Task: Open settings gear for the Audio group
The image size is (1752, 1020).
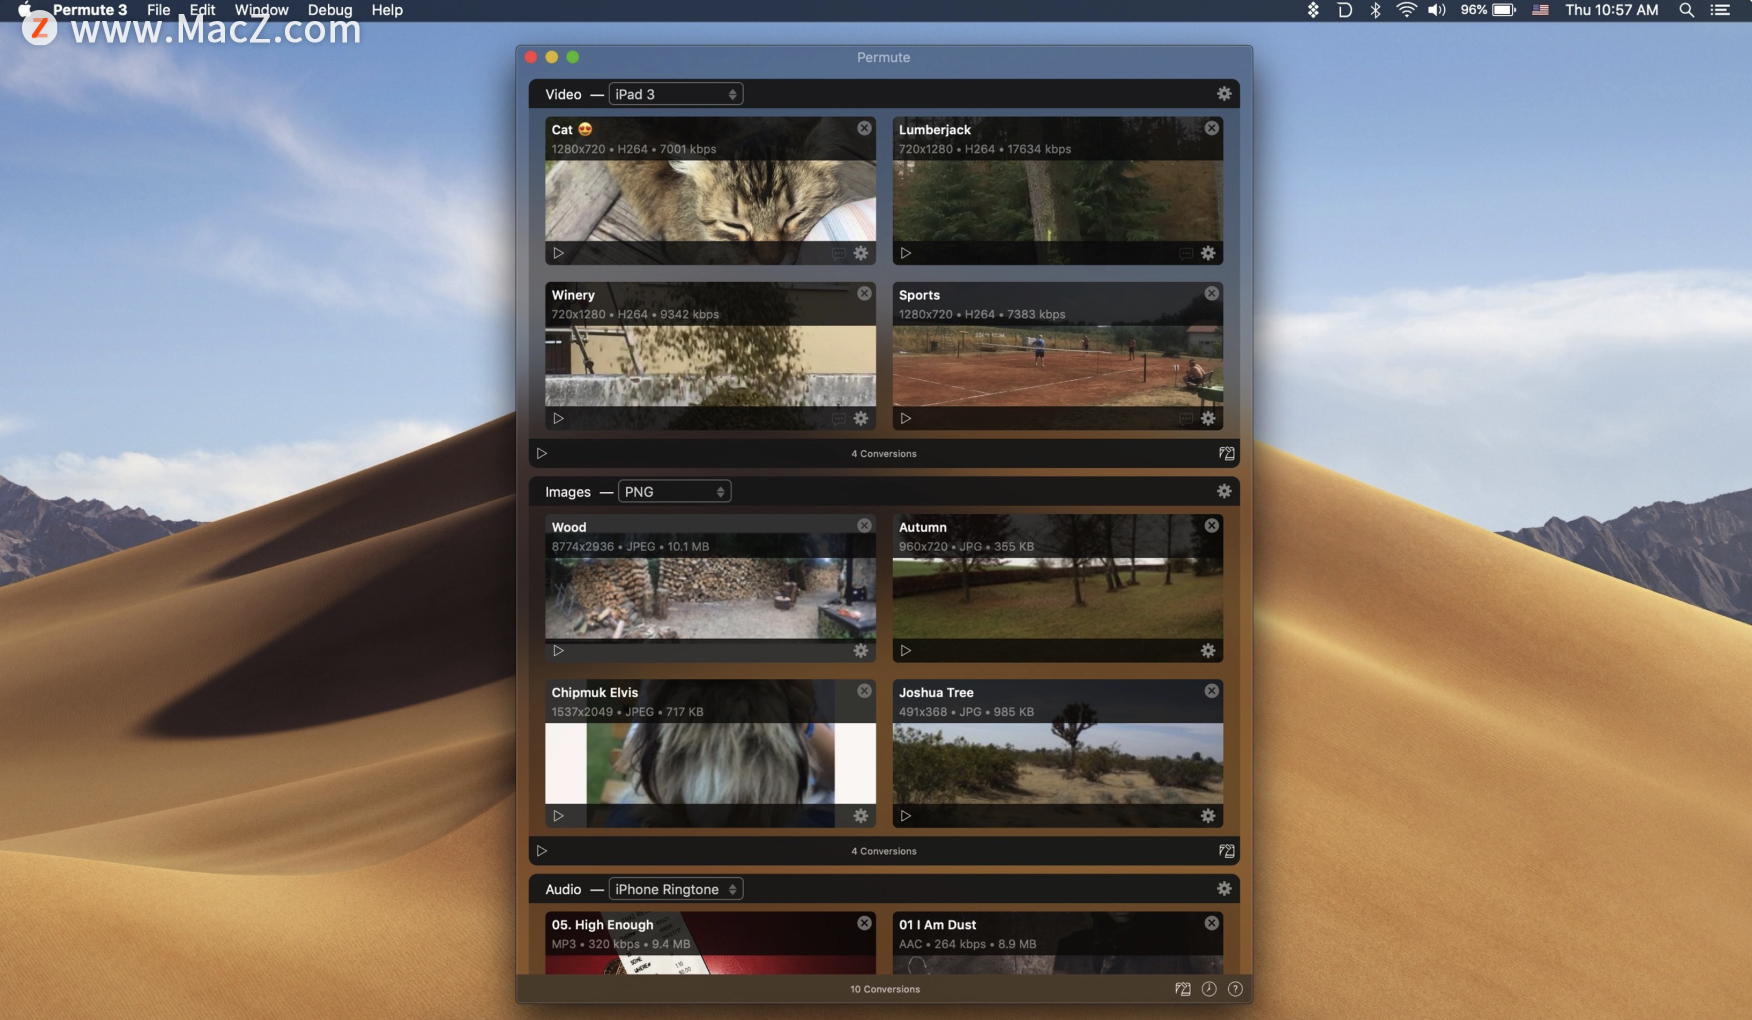Action: click(x=1224, y=889)
